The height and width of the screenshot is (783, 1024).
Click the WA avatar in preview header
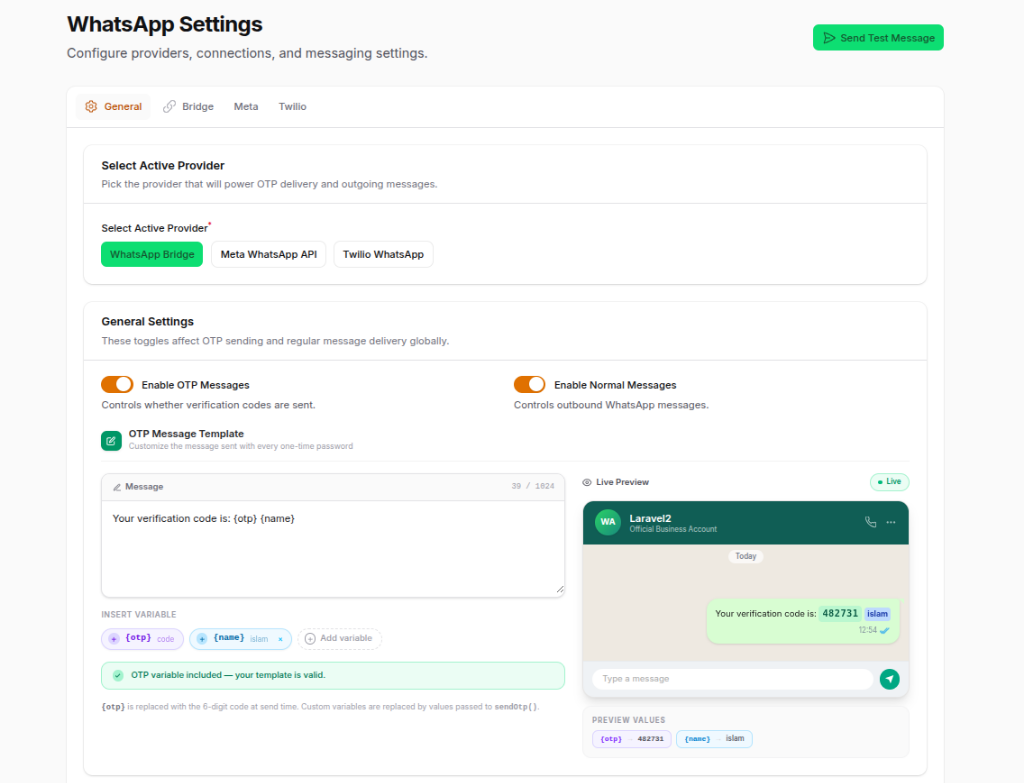[x=607, y=522]
